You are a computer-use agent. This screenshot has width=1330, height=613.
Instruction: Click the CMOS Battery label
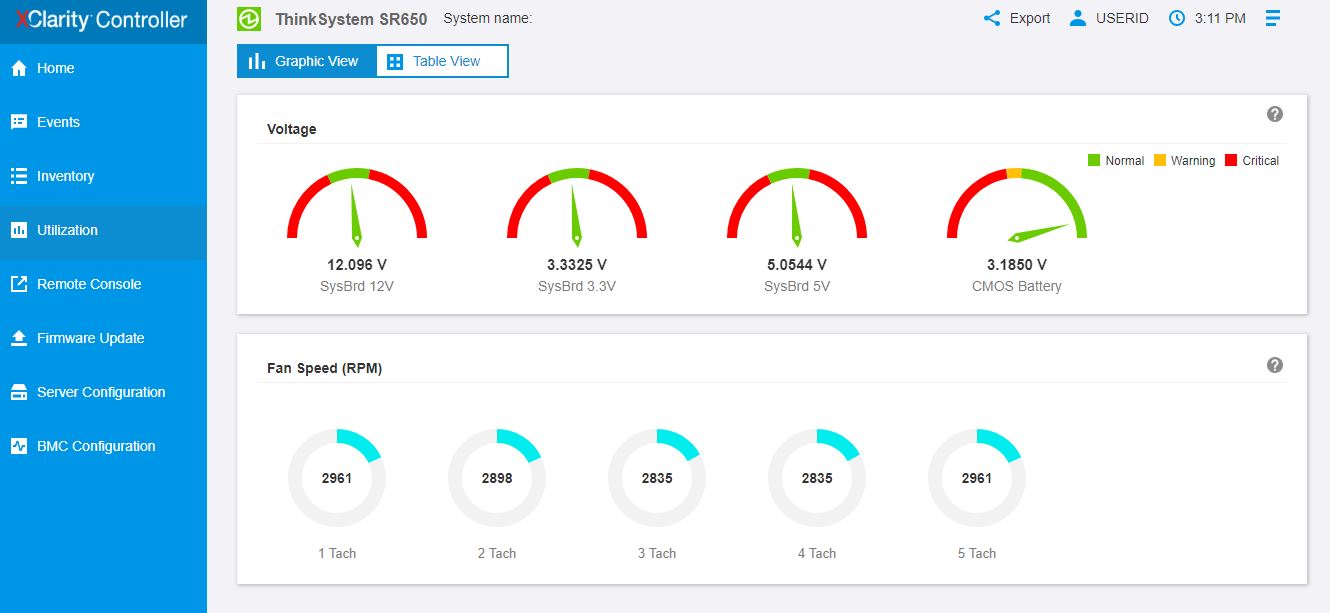[x=1017, y=286]
